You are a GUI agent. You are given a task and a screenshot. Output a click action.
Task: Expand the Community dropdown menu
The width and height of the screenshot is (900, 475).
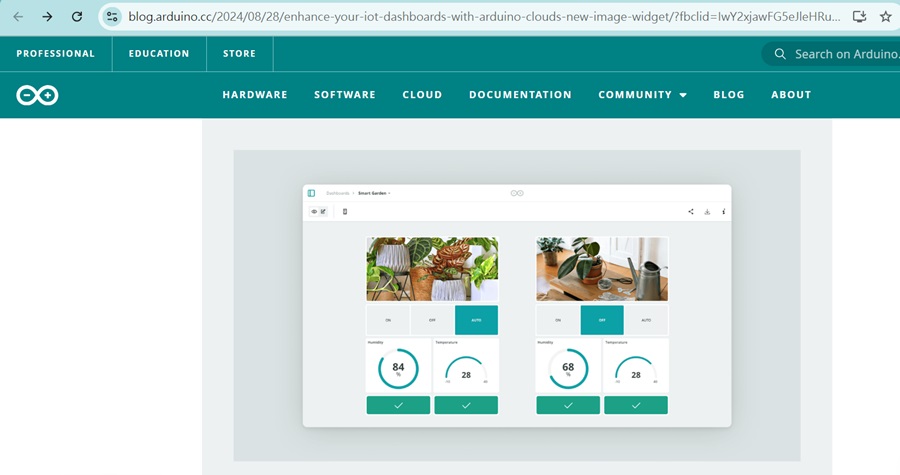click(x=642, y=95)
